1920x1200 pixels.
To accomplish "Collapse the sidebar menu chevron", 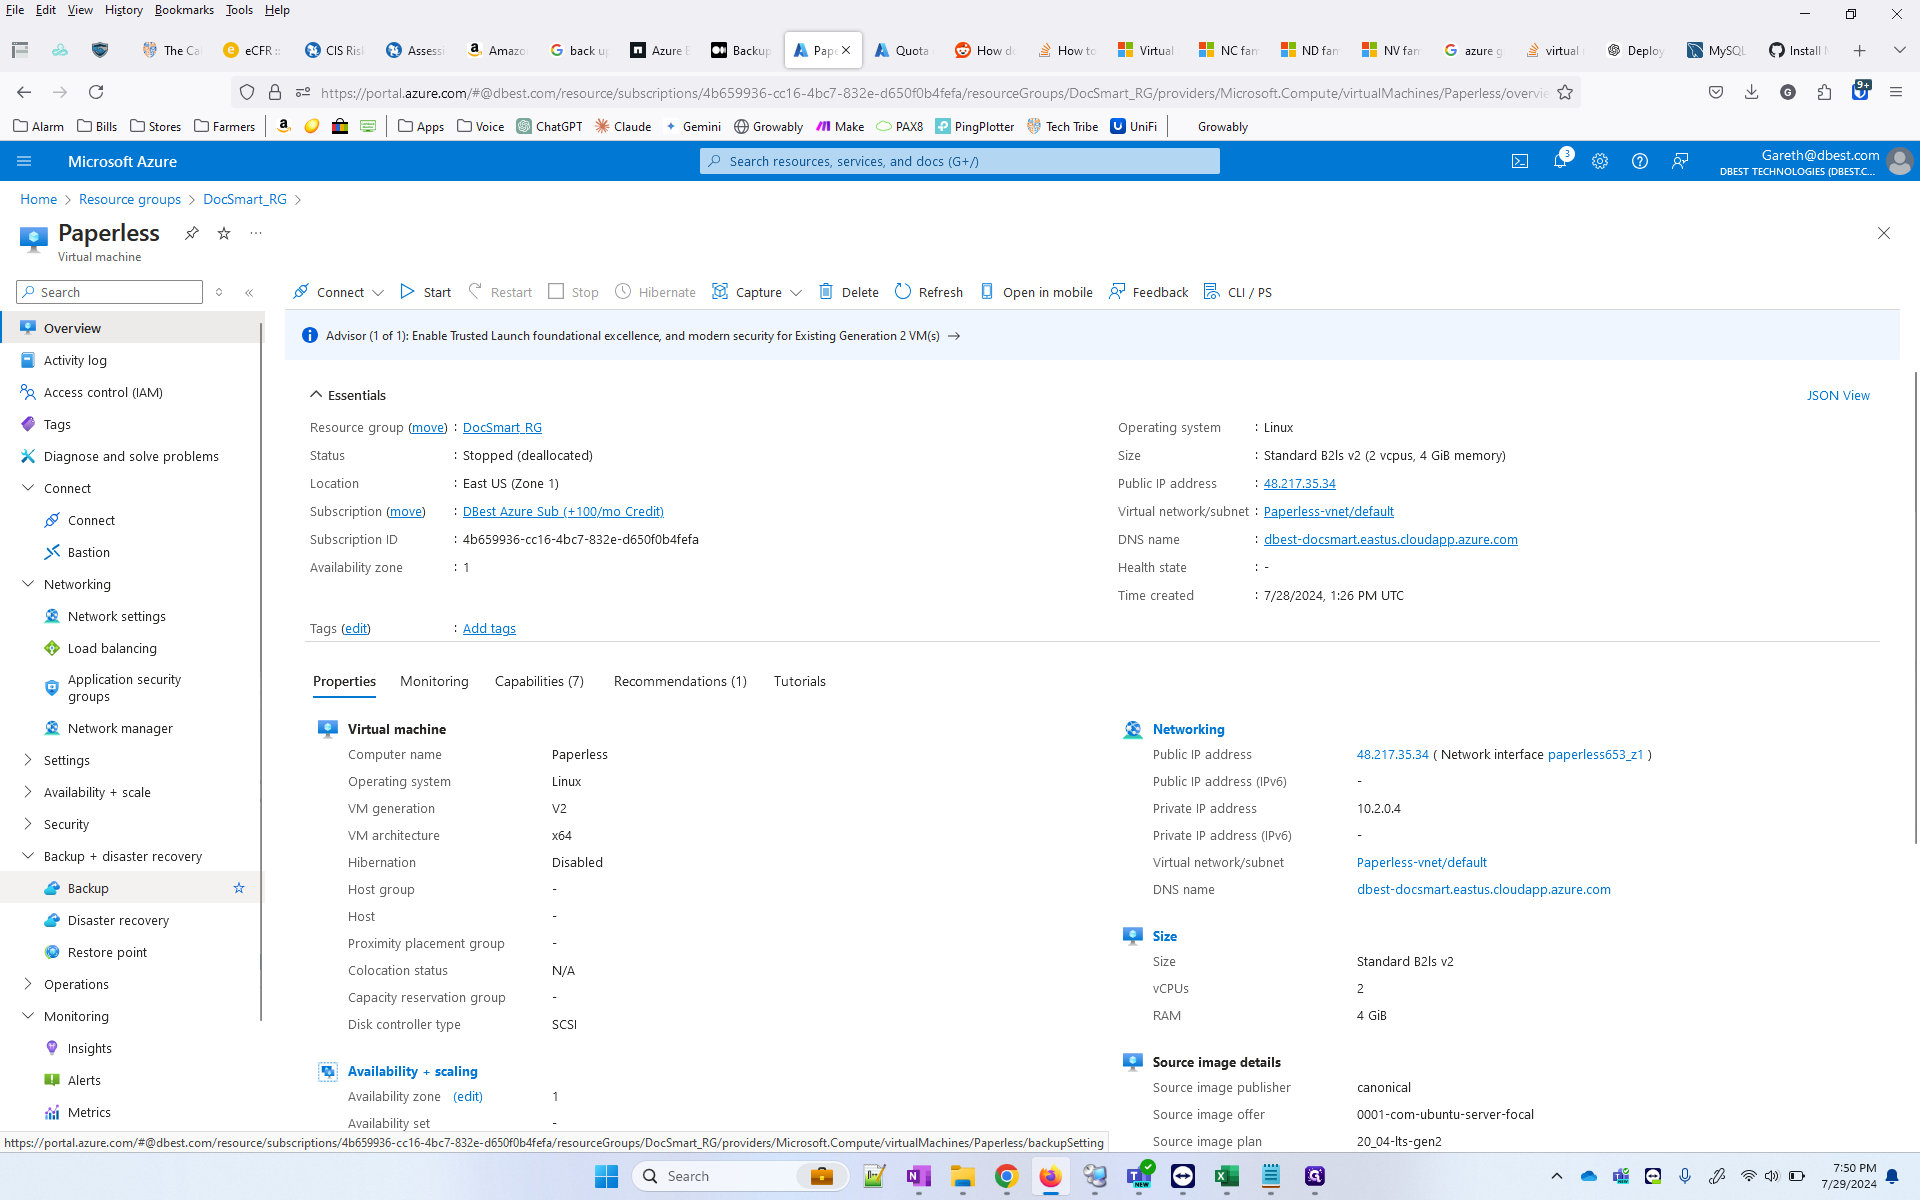I will (249, 292).
